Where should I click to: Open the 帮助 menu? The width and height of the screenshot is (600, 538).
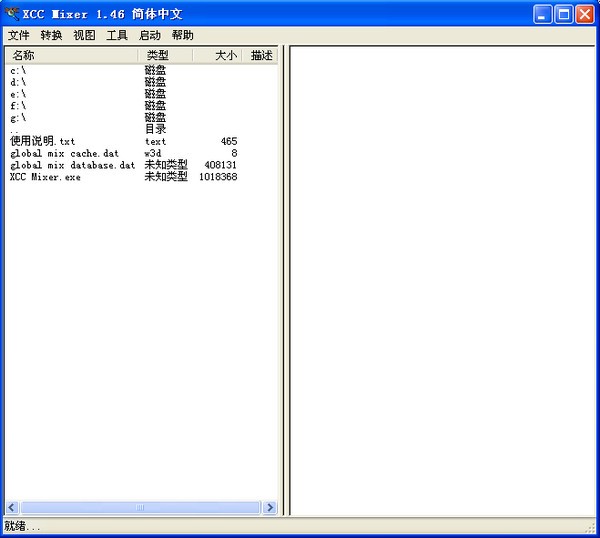pyautogui.click(x=183, y=35)
